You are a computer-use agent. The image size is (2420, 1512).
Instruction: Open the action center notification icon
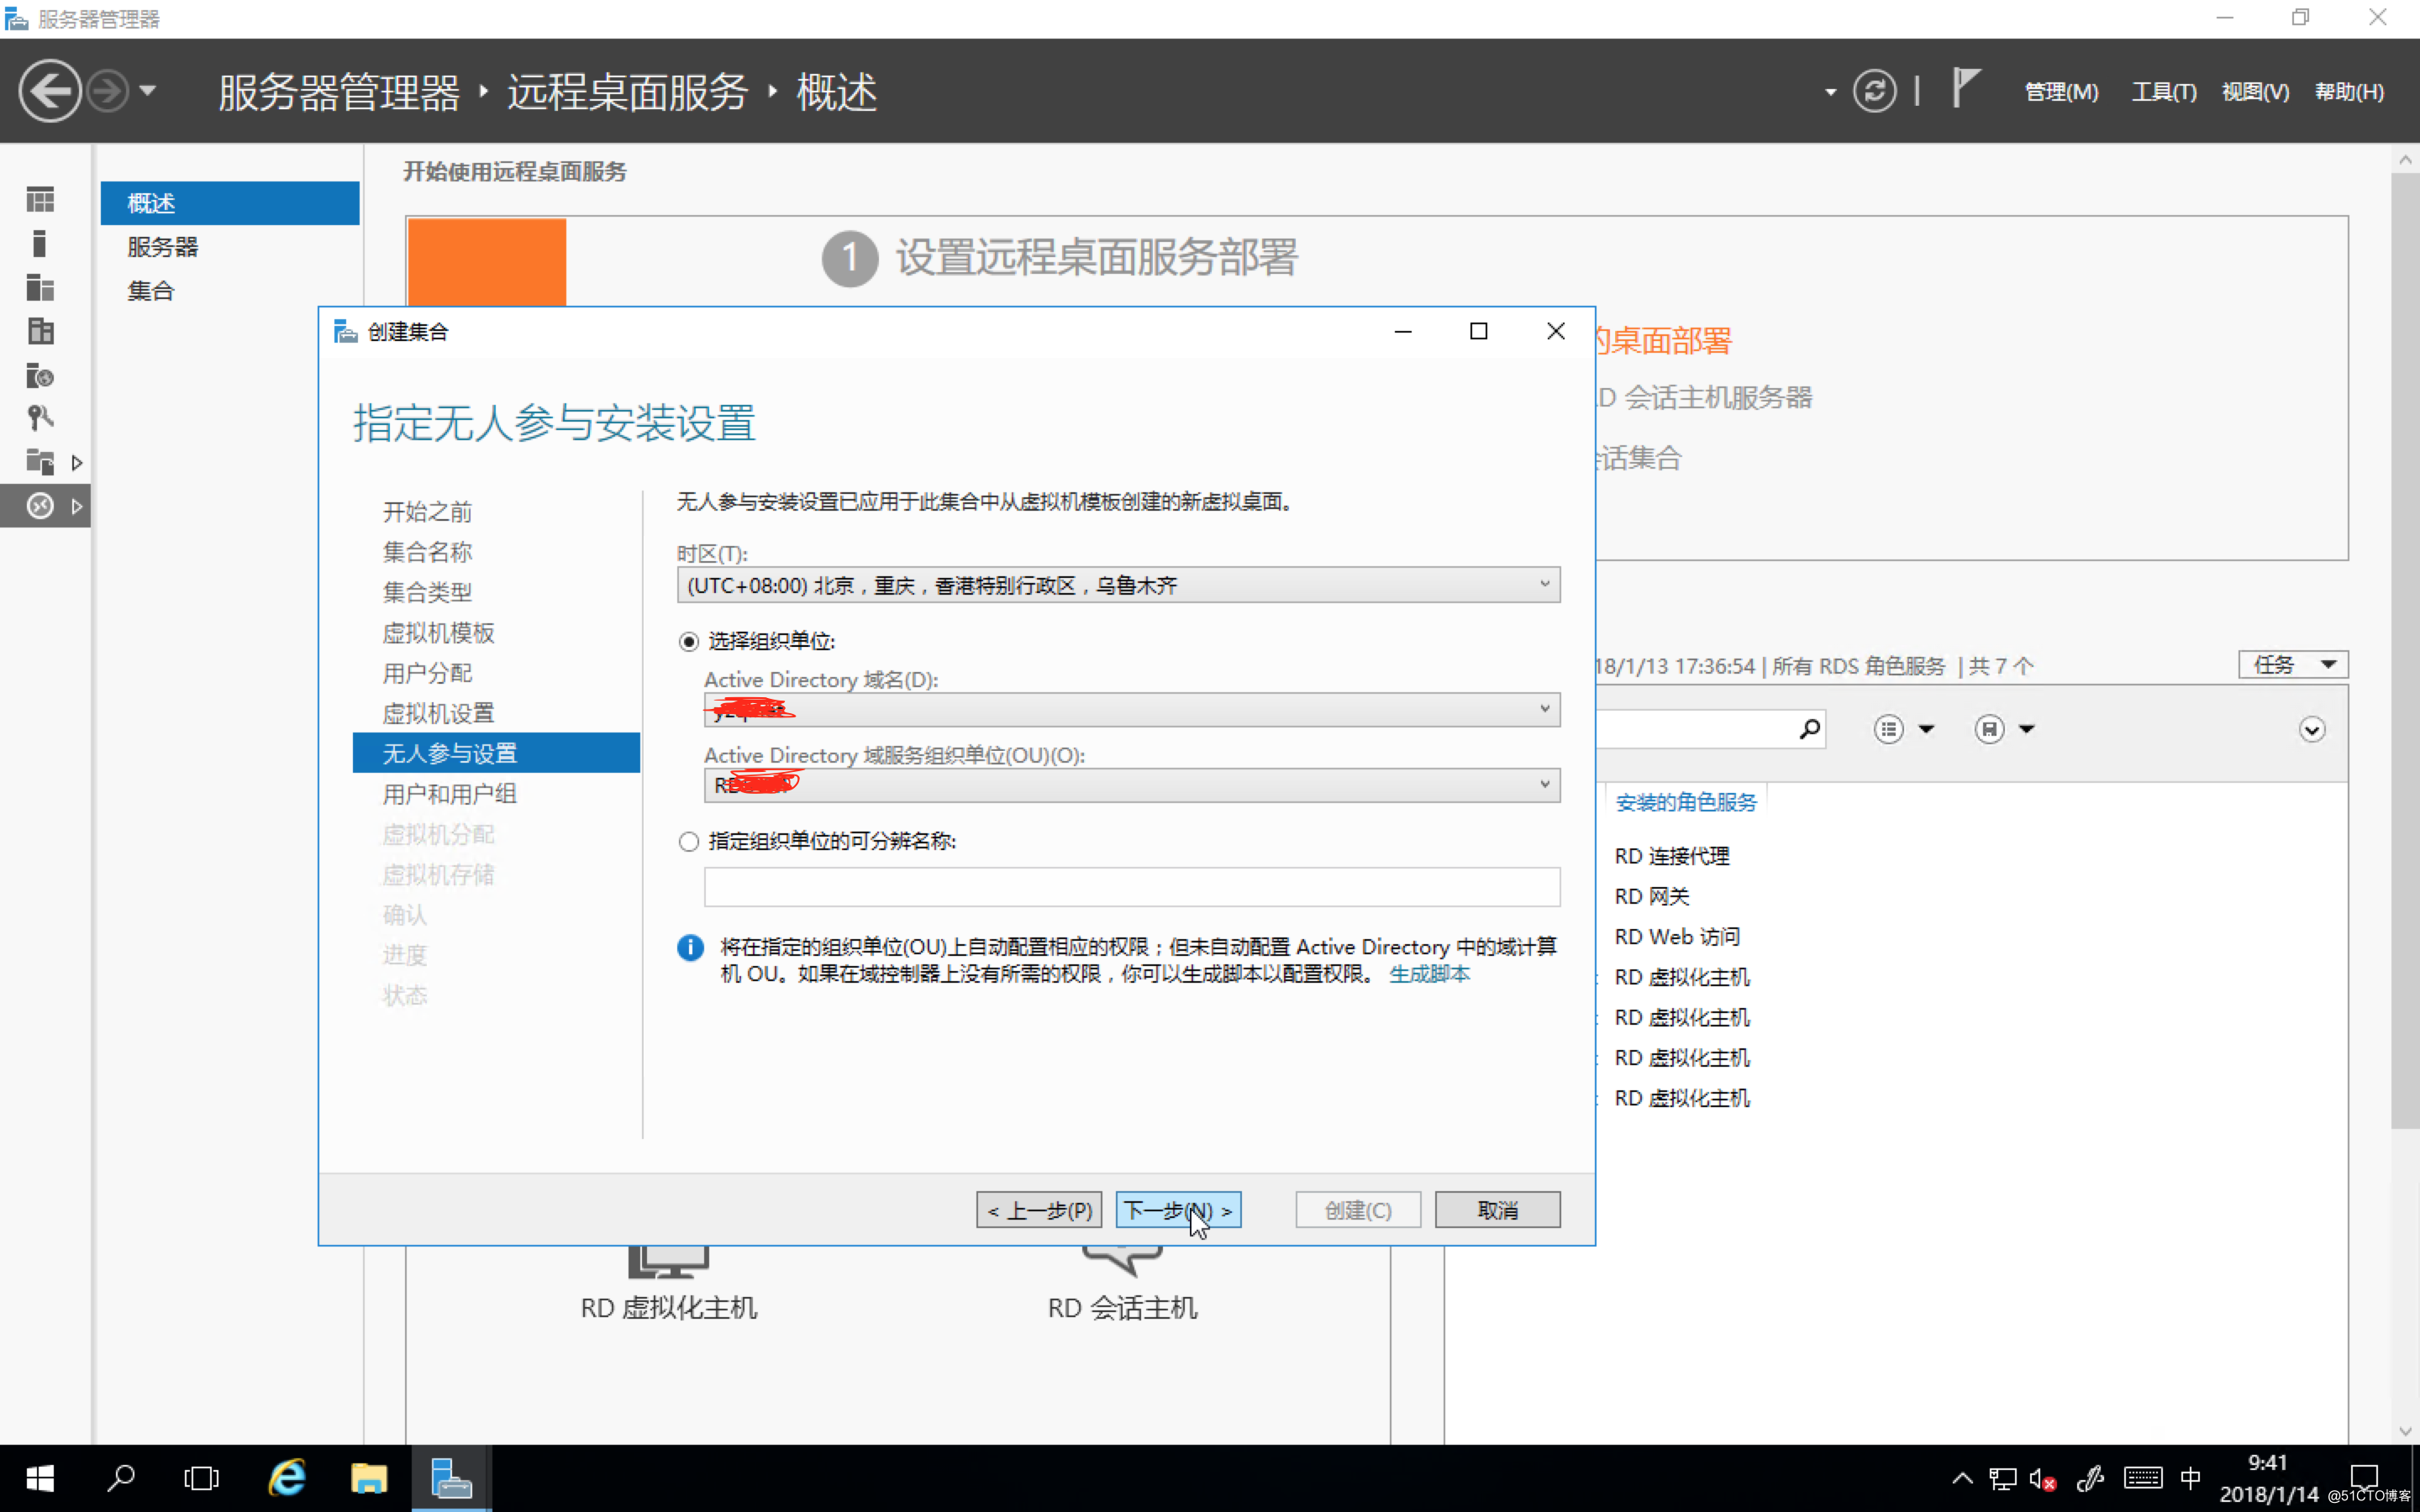2363,1478
